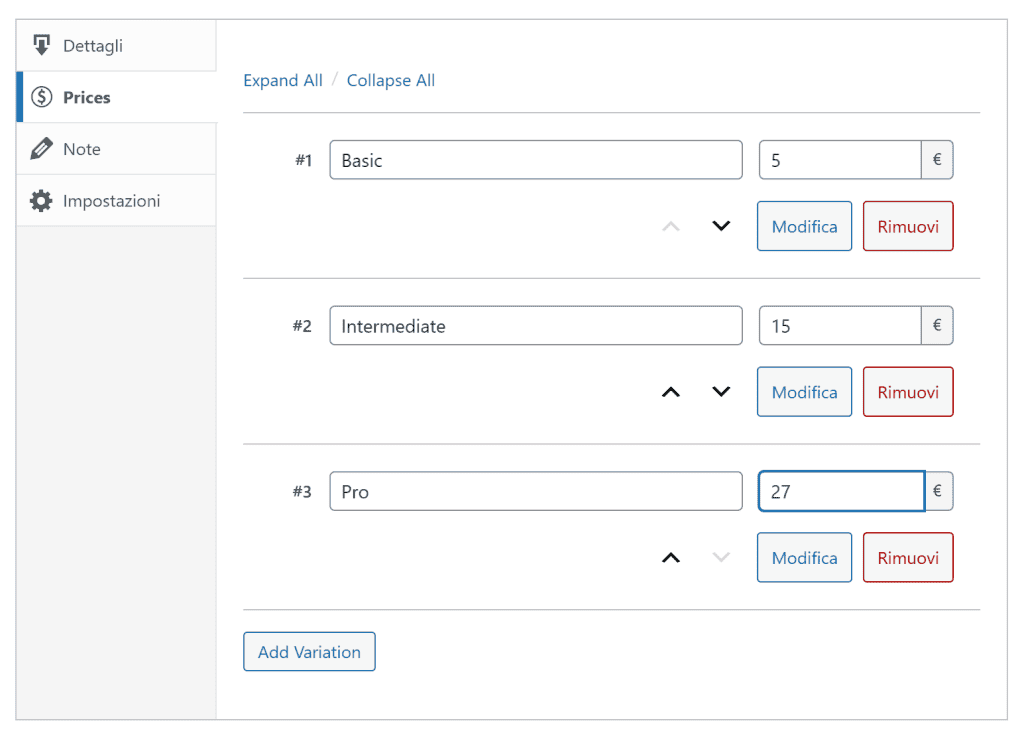1024x731 pixels.
Task: Move Pro variation up with arrow
Action: [x=671, y=558]
